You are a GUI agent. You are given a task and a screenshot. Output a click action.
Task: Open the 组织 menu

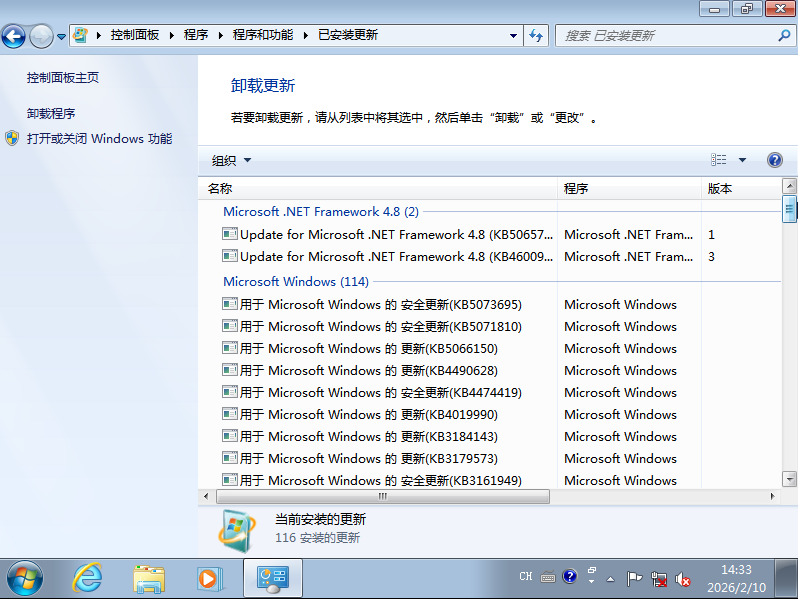tap(232, 160)
